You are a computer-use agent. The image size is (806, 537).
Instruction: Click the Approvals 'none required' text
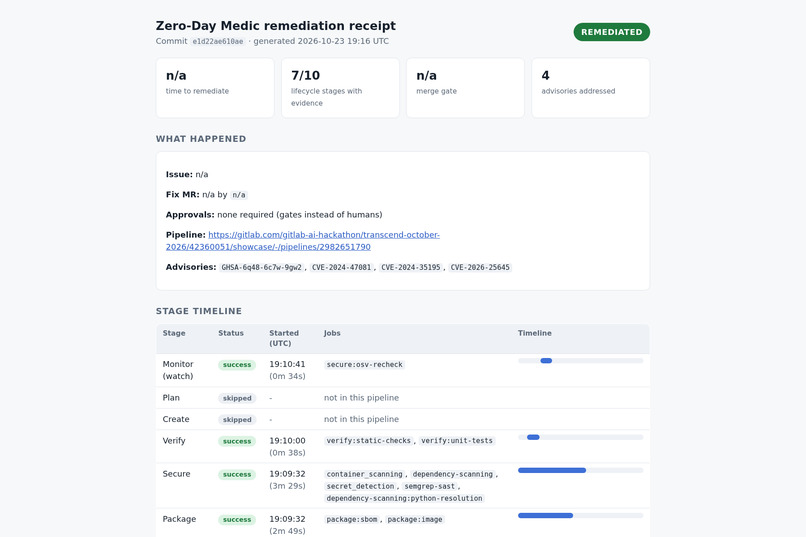300,215
